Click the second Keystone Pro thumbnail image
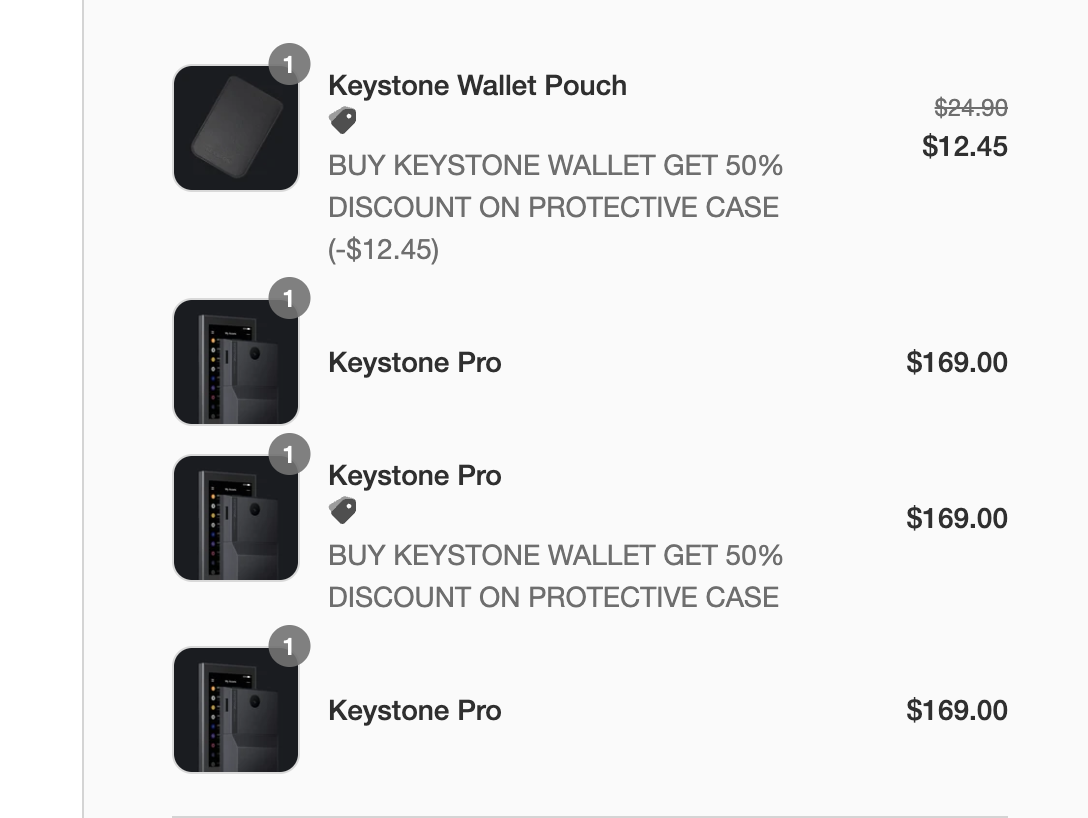The image size is (1088, 818). (x=235, y=517)
